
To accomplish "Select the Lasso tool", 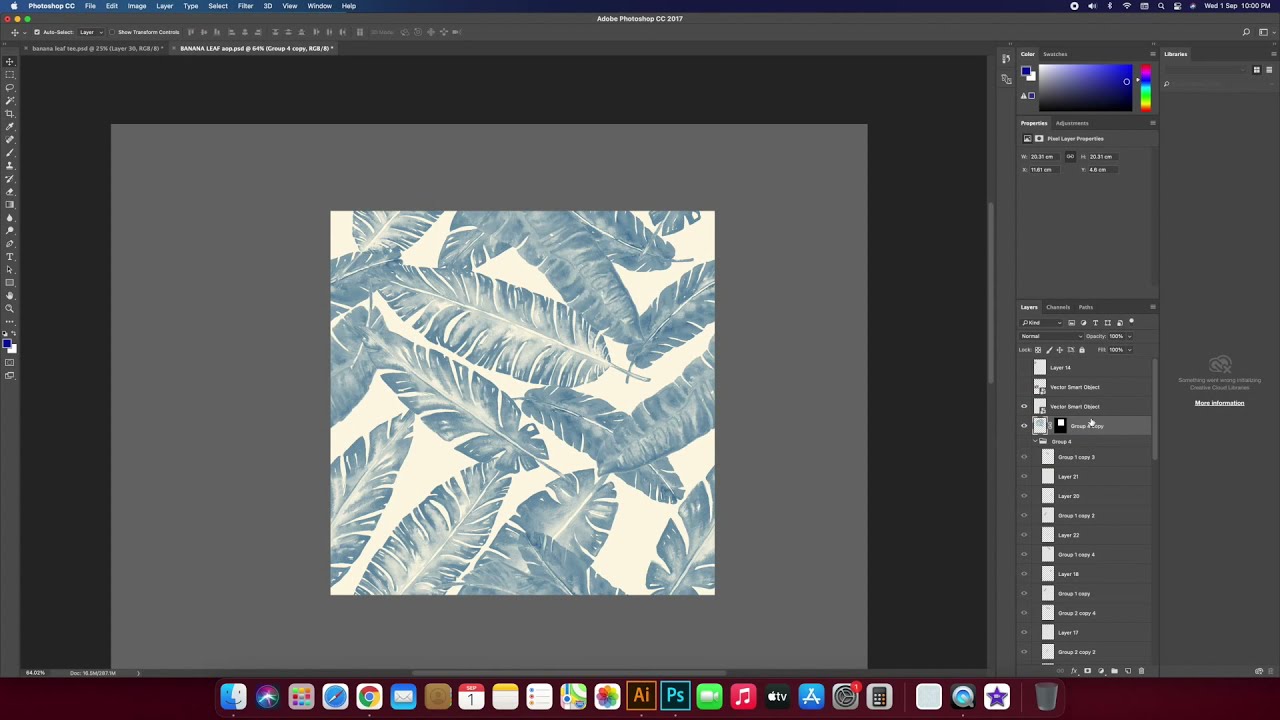I will [10, 87].
